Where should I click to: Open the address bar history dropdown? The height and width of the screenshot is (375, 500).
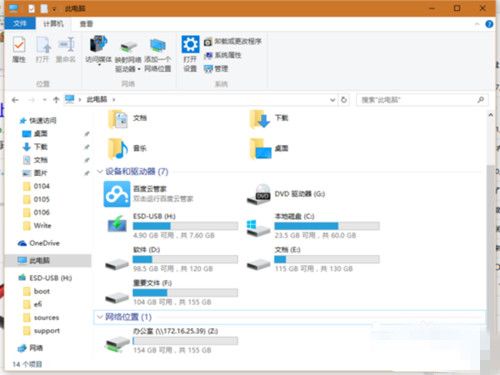(332, 100)
